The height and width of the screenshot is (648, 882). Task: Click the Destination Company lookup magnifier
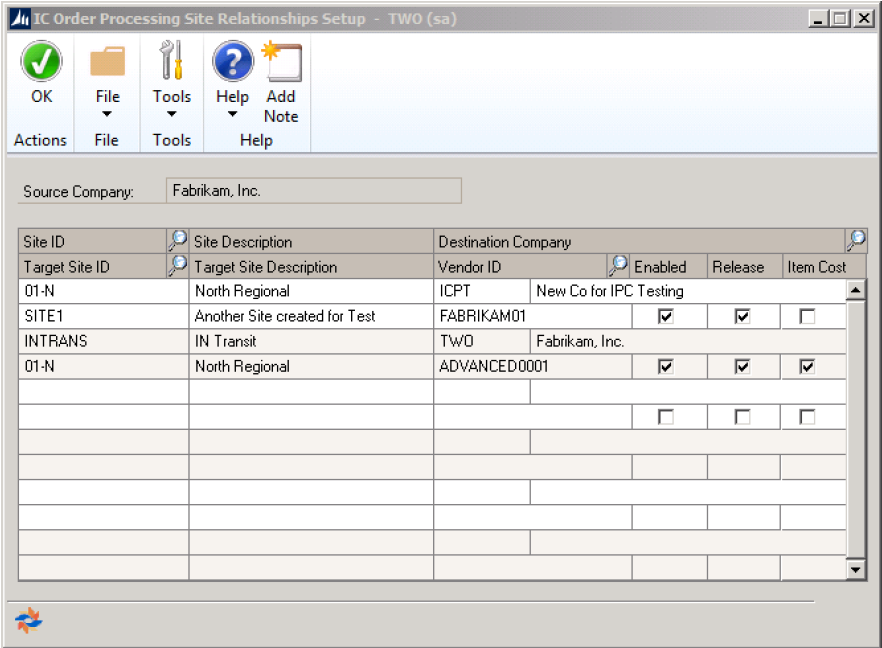pyautogui.click(x=856, y=240)
